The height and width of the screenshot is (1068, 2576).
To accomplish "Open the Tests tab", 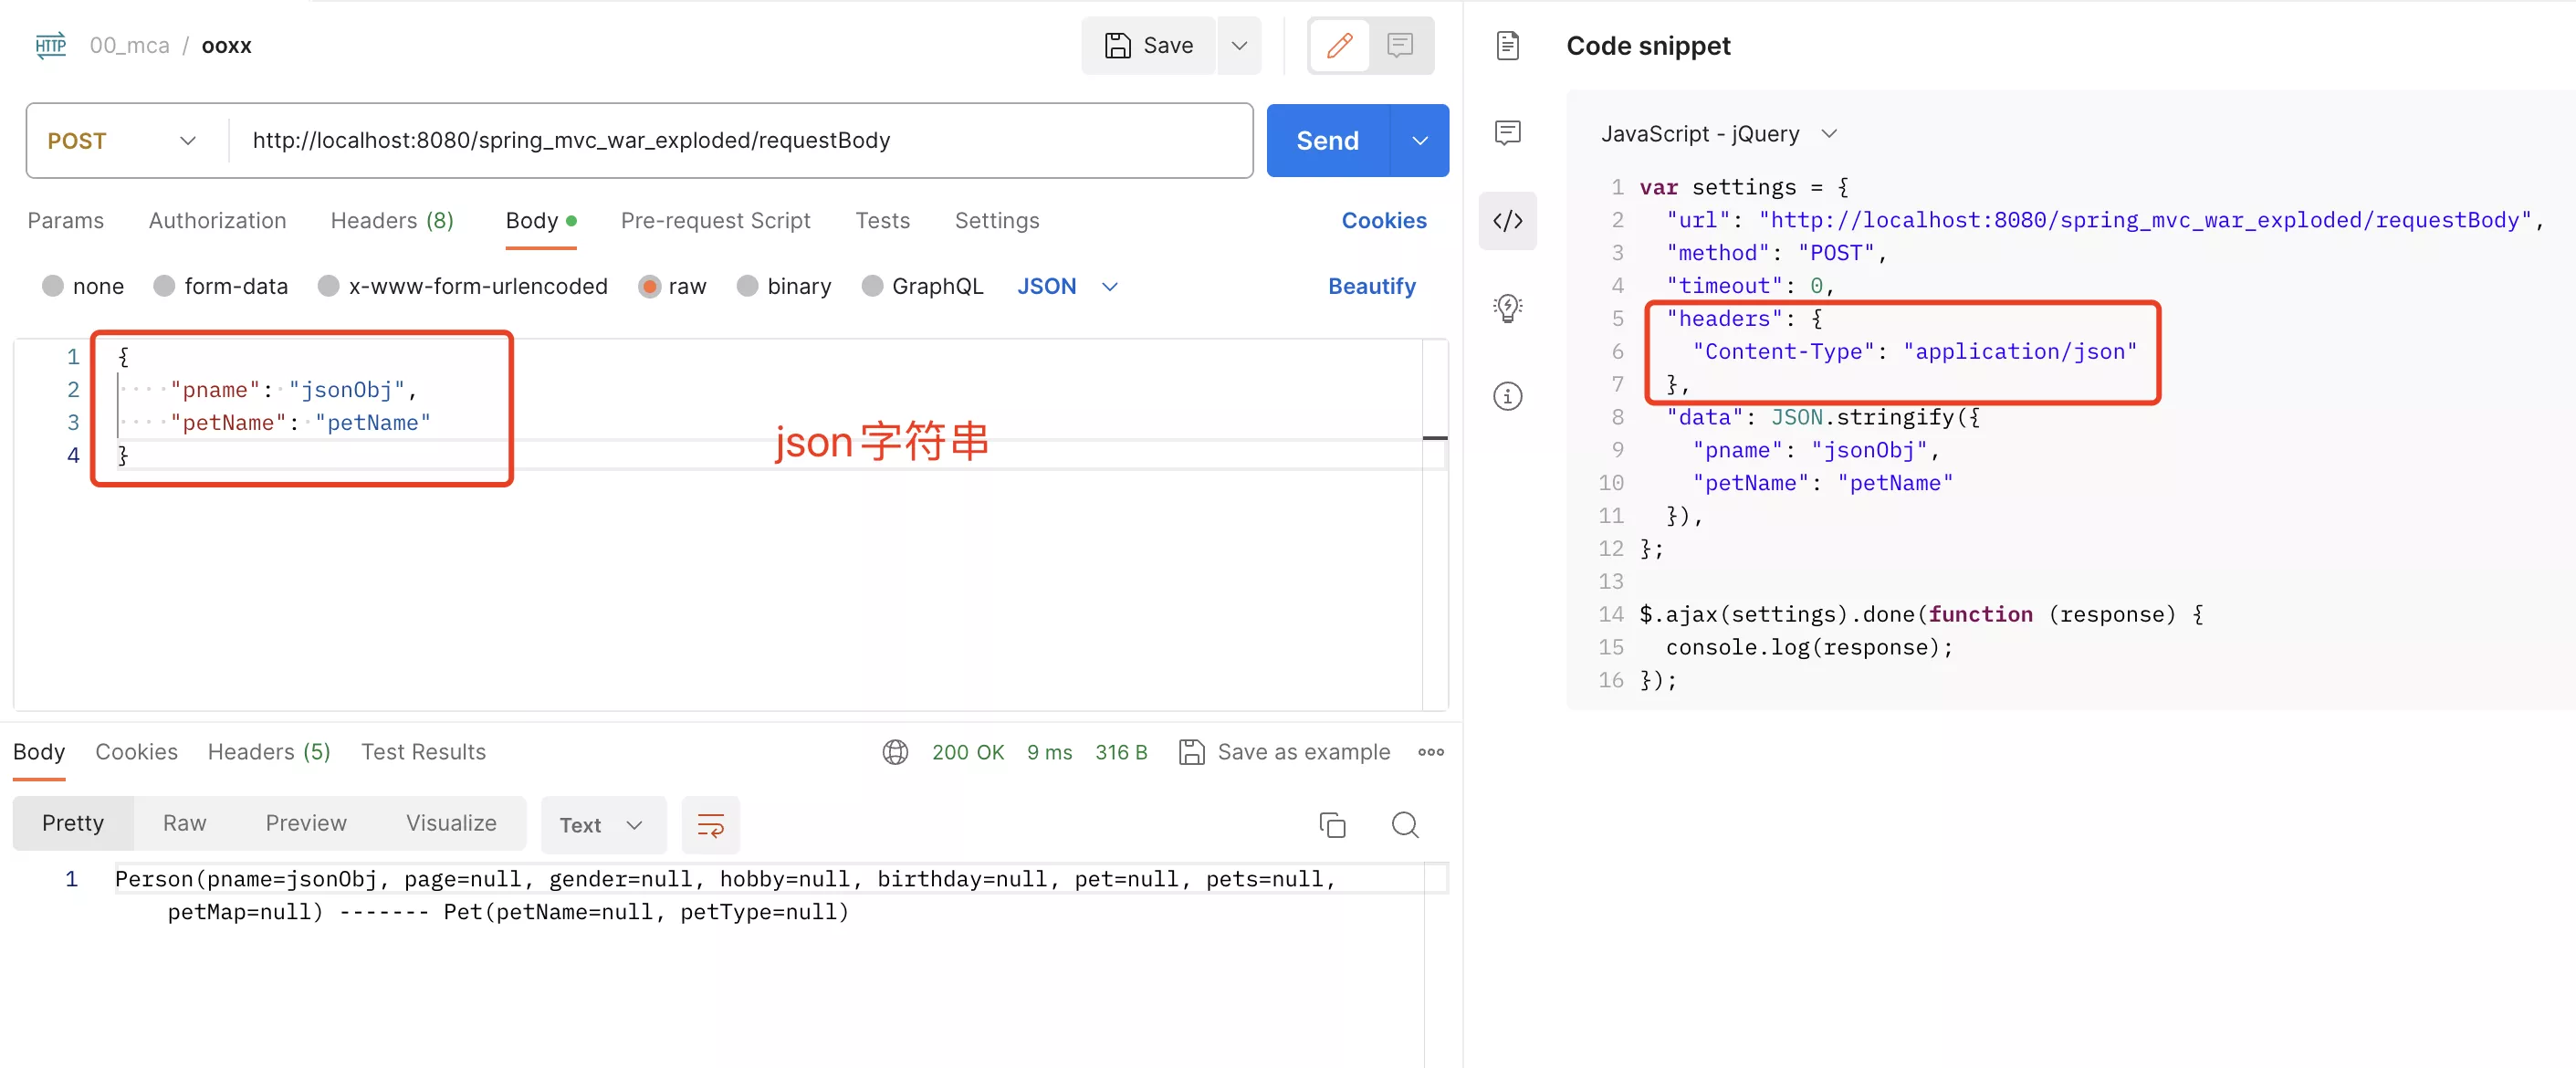I will [x=883, y=221].
